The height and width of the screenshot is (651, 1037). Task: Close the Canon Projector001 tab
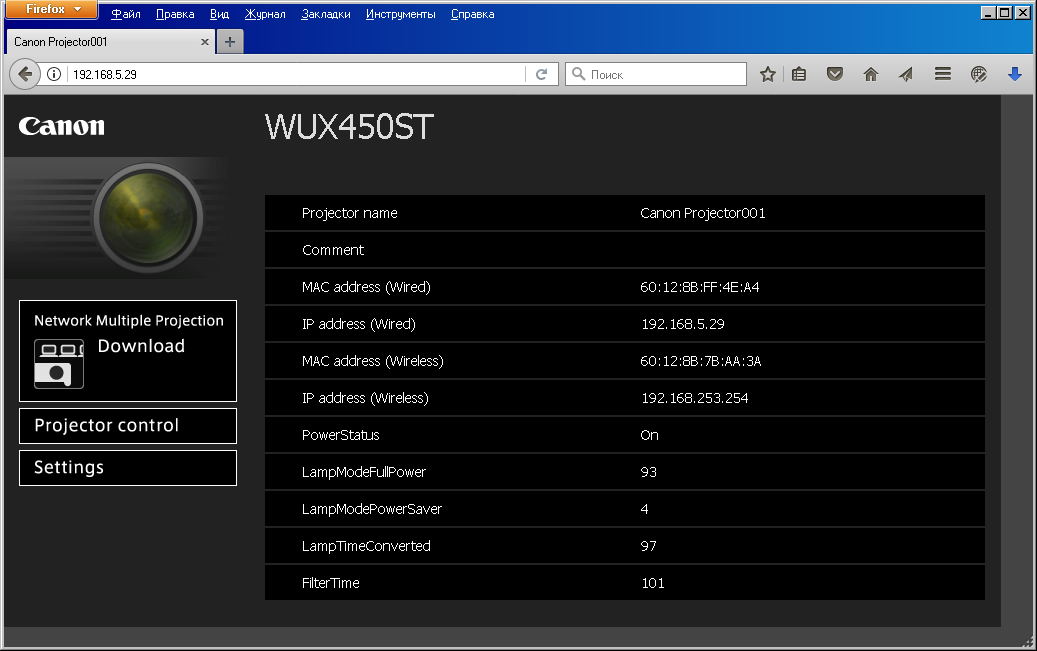coord(205,42)
